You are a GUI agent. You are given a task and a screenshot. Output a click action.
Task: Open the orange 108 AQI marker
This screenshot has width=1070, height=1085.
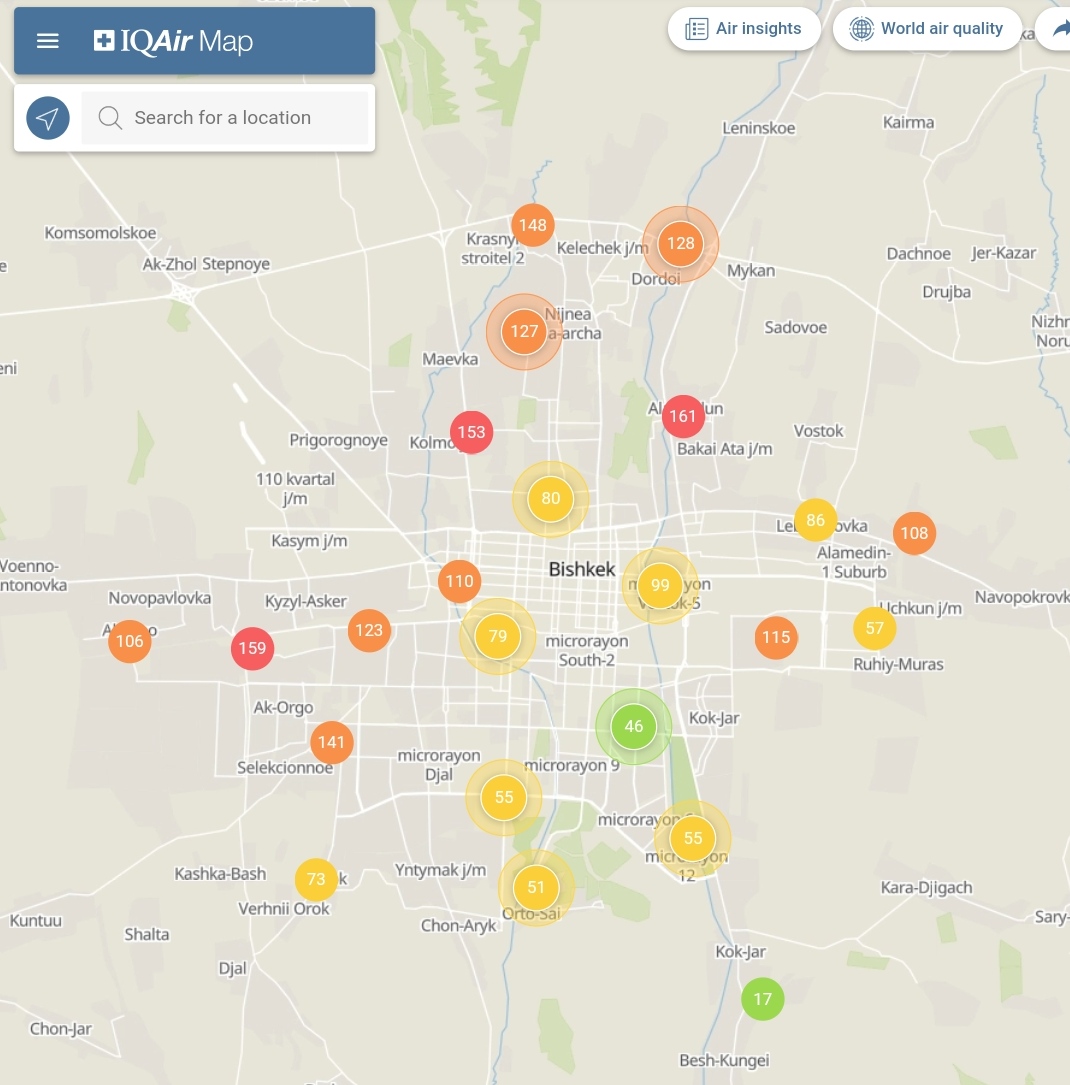tap(914, 533)
